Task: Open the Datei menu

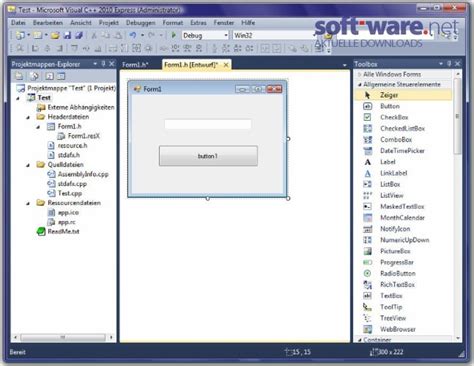Action: point(18,23)
